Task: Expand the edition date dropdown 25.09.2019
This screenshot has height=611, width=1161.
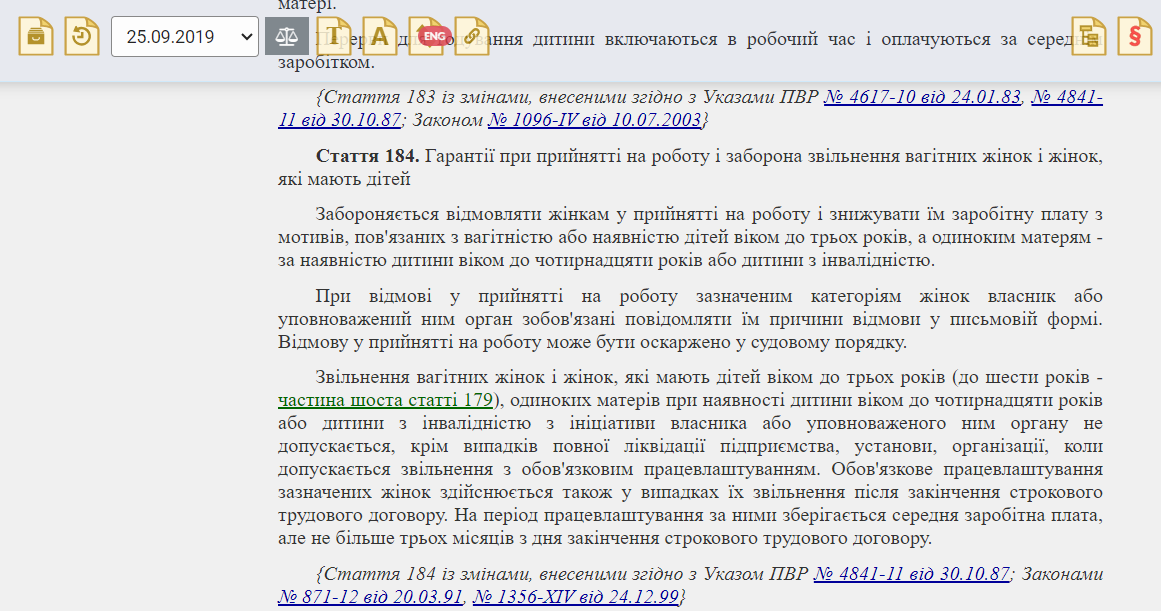Action: tap(184, 36)
